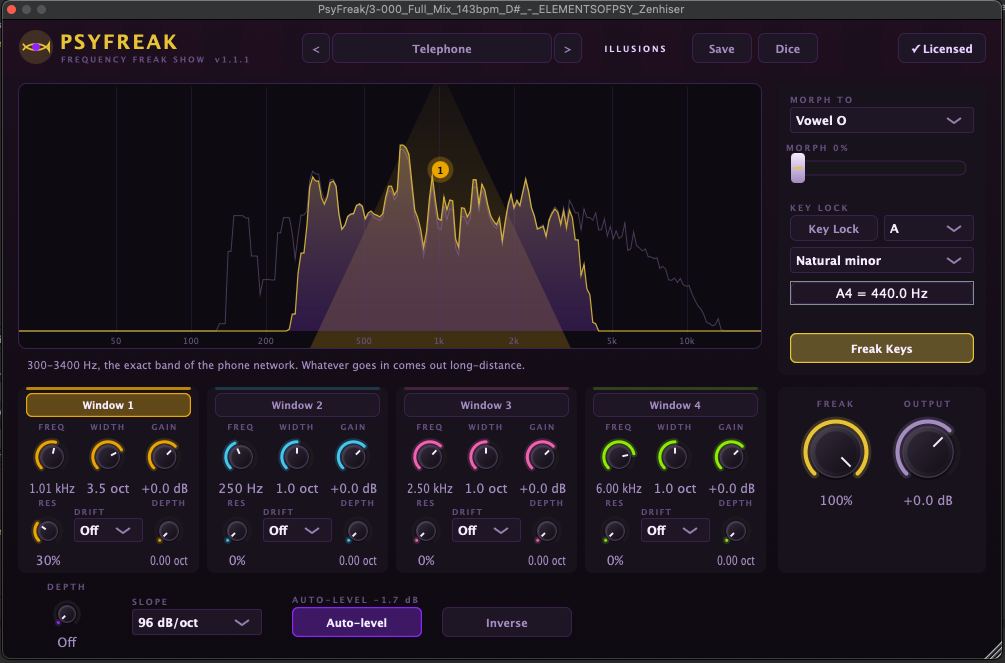Open the Freak Keys panel
Viewport: 1005px width, 663px height.
pyautogui.click(x=881, y=349)
